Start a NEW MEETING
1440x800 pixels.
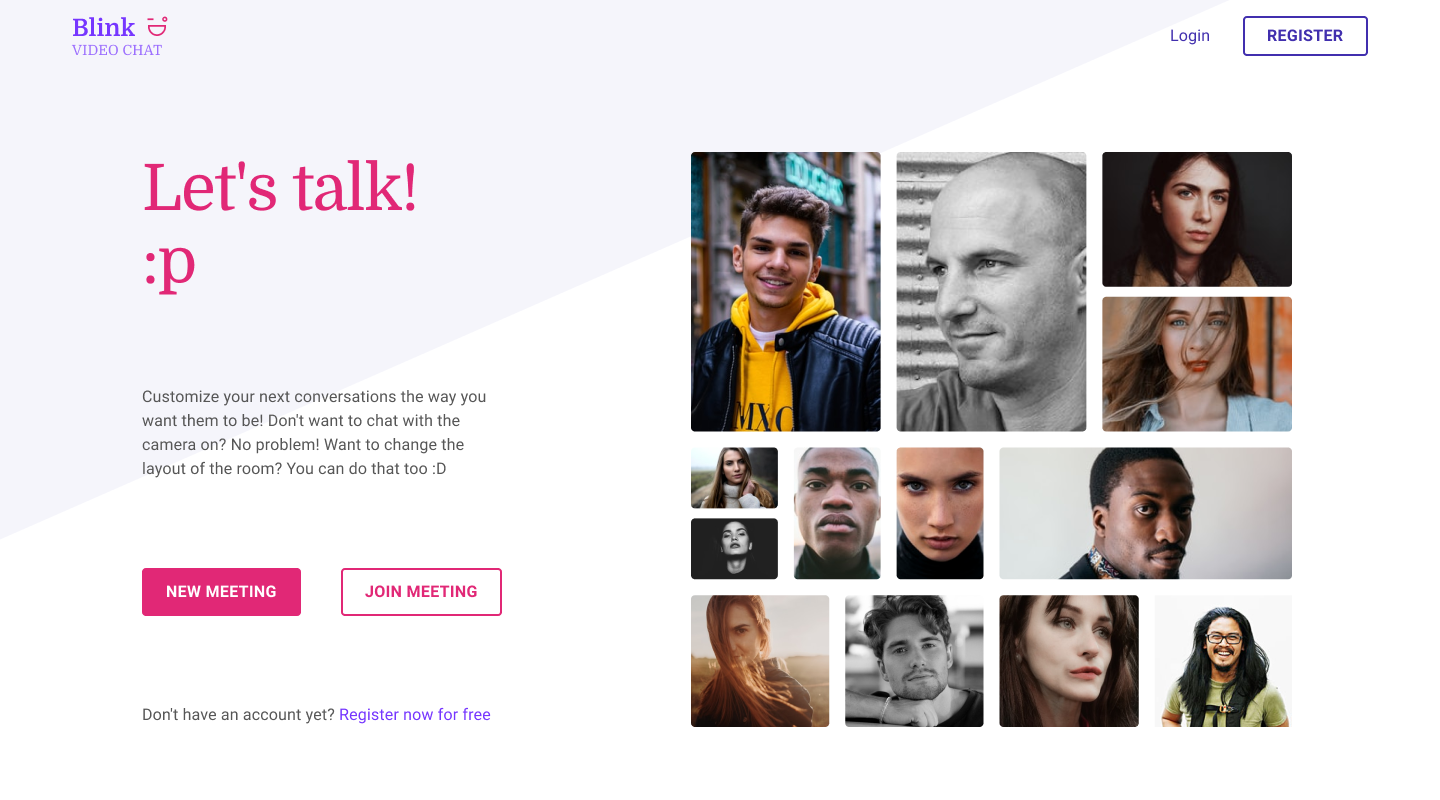pos(221,592)
